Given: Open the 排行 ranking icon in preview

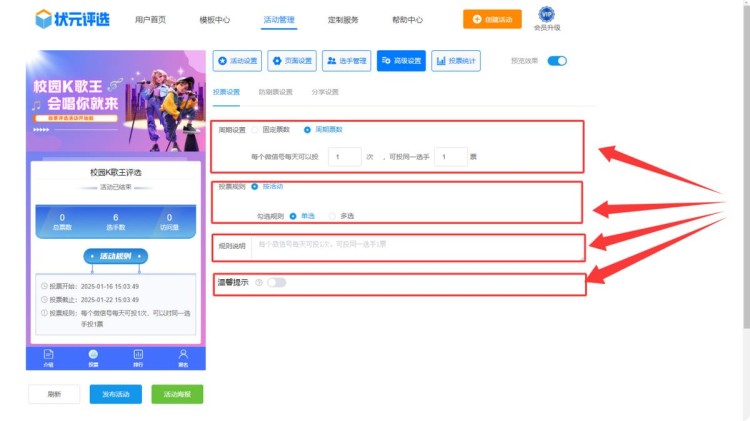Looking at the screenshot, I should (x=138, y=356).
